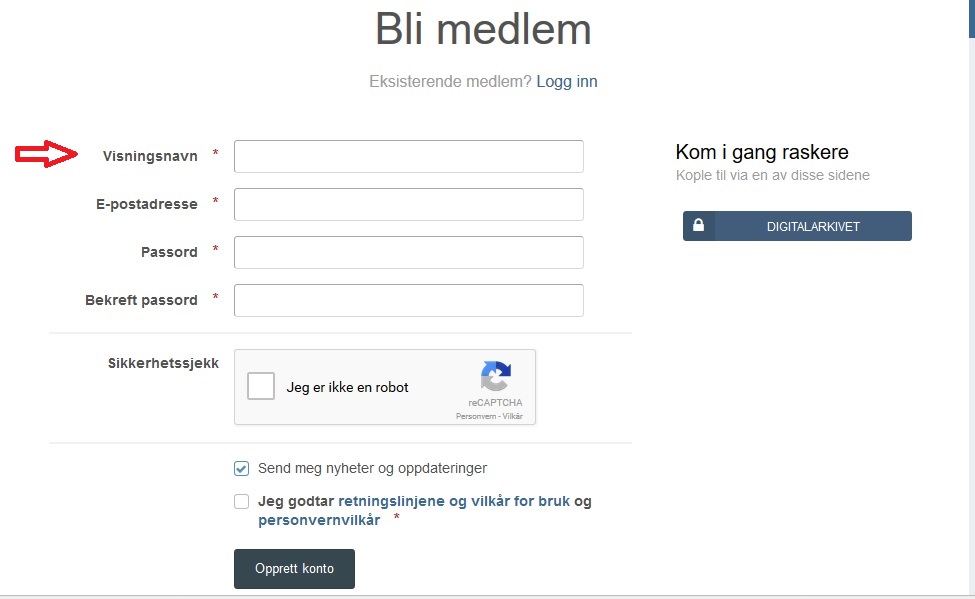975x599 pixels.
Task: Open 'retningslinjene og vilkår for bruk' link
Action: click(x=454, y=501)
